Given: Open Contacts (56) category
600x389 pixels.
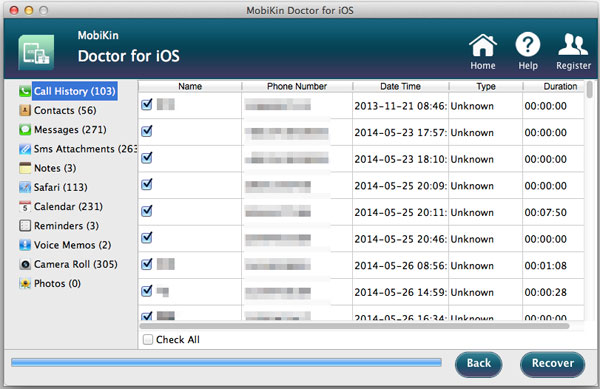Looking at the screenshot, I should click(x=65, y=111).
